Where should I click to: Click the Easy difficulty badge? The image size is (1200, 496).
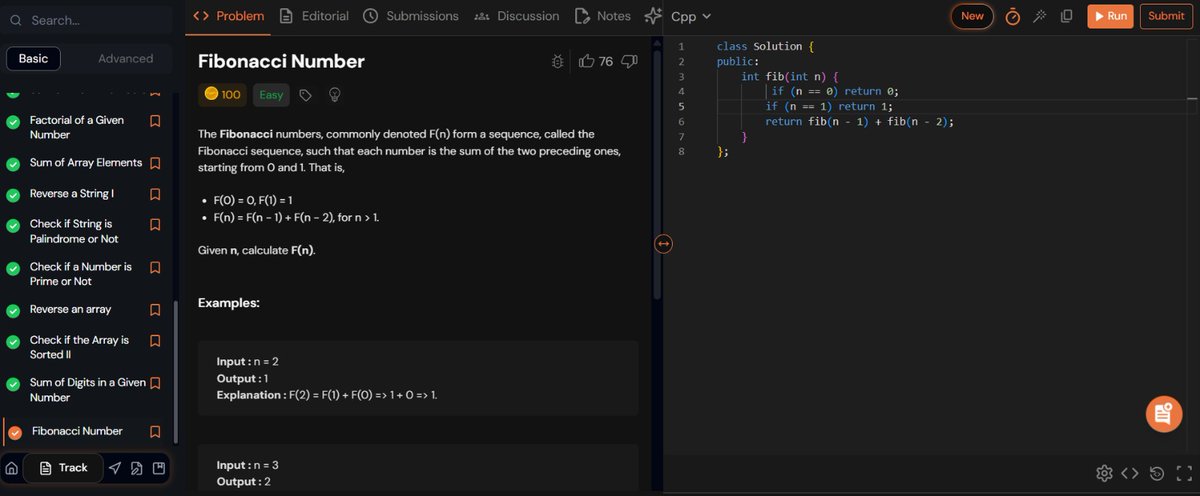(271, 95)
